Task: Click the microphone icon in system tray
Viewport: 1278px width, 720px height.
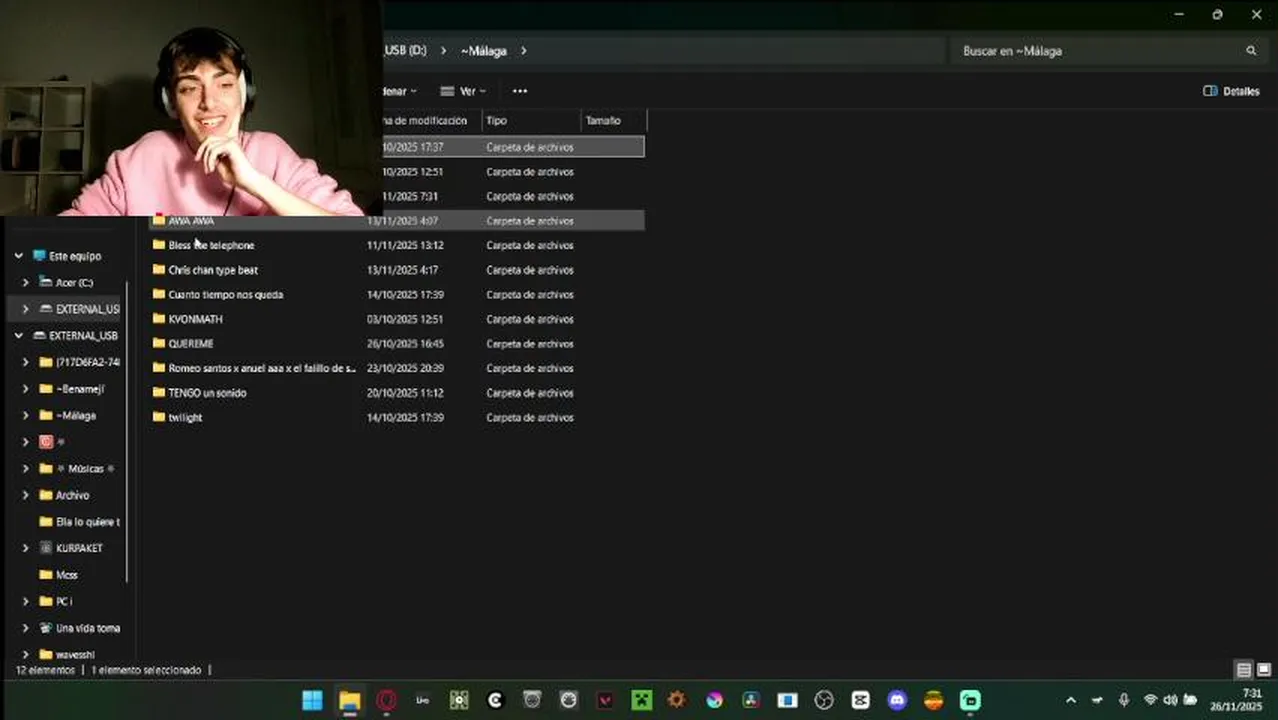Action: (x=1124, y=700)
